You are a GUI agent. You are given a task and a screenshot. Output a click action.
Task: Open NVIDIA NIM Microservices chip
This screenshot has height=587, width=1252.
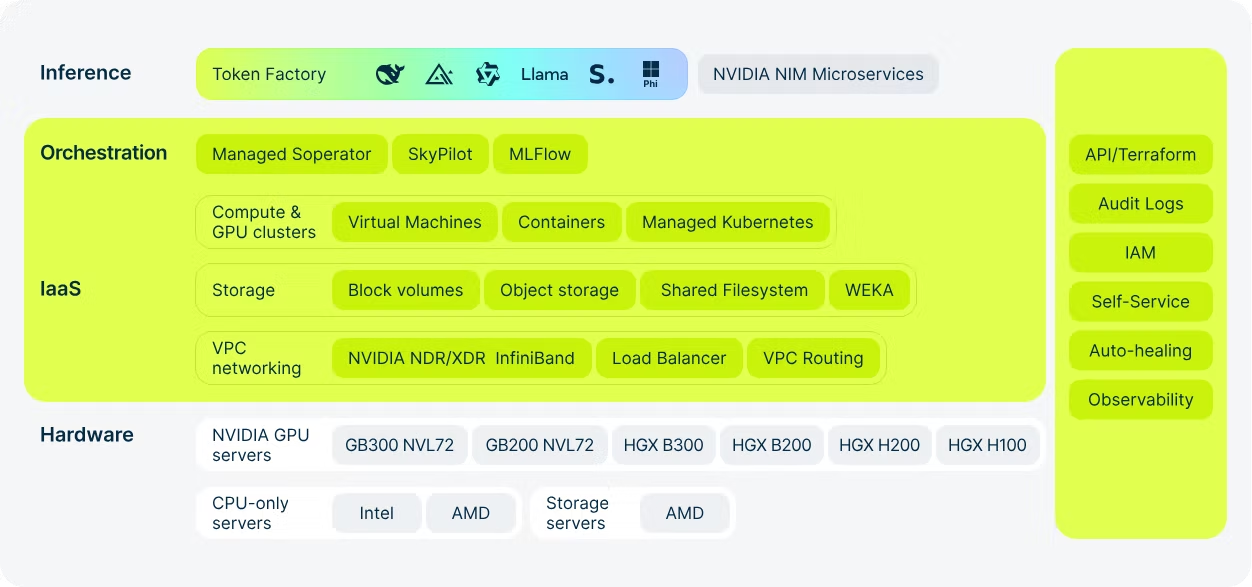[818, 74]
